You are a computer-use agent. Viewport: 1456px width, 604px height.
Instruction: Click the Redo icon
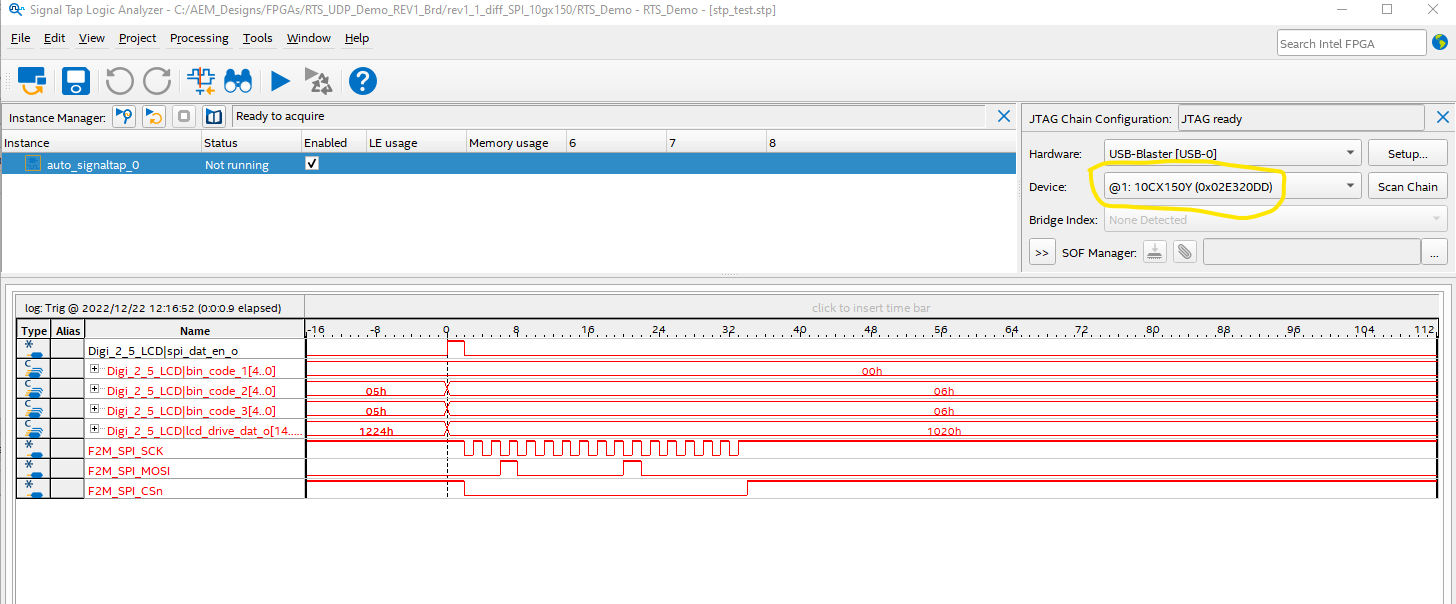(157, 81)
